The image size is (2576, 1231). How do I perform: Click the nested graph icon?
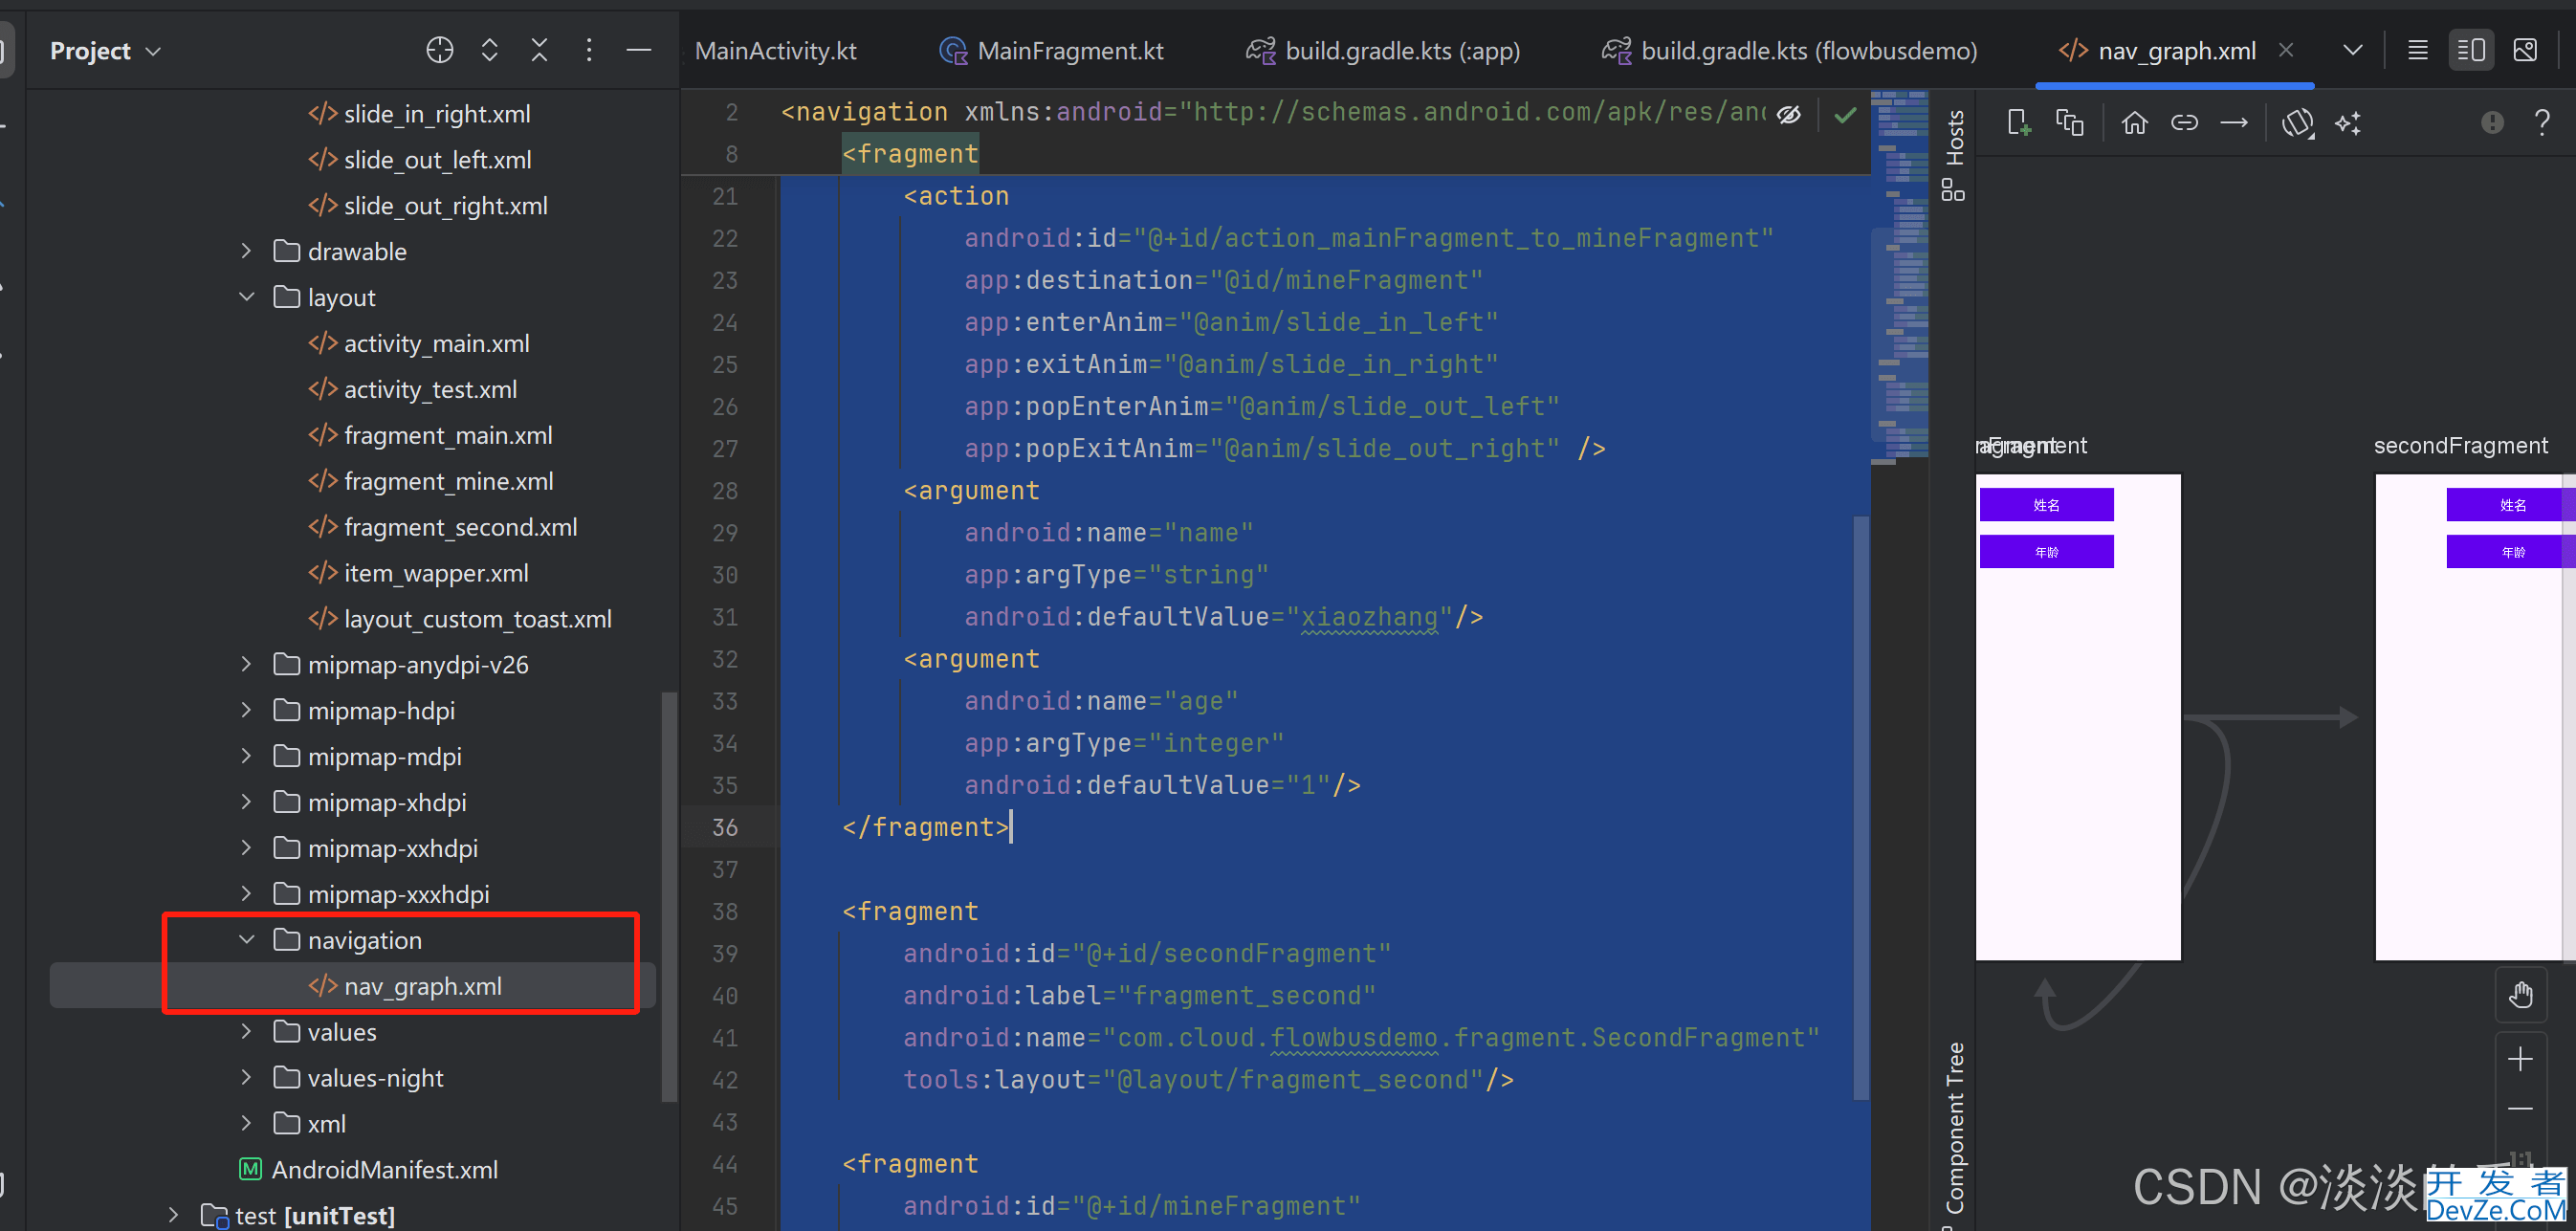coord(2069,122)
